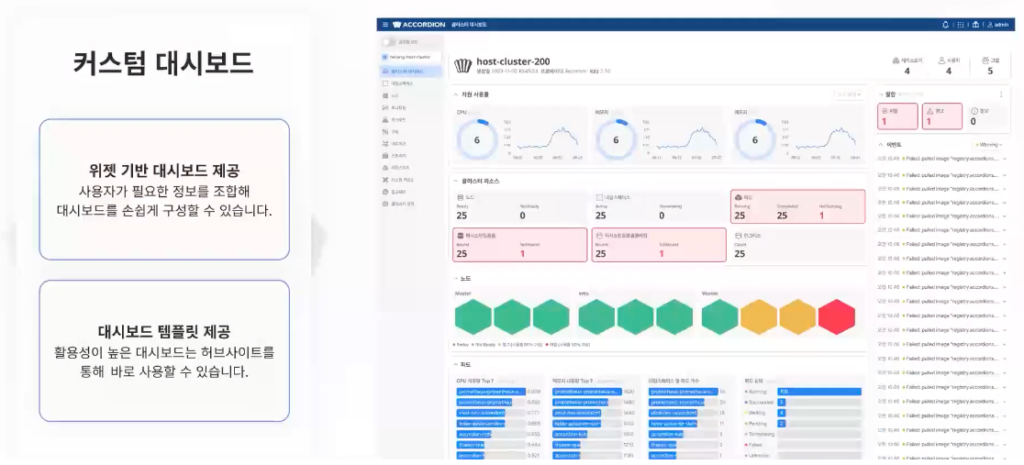
Task: Open the host-cluster selector in sidebar
Action: (409, 57)
